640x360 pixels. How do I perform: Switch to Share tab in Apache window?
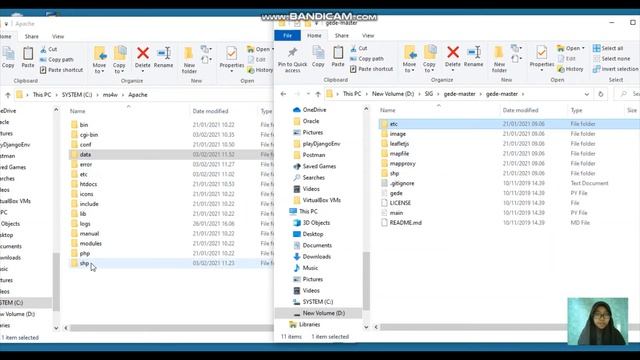31,36
